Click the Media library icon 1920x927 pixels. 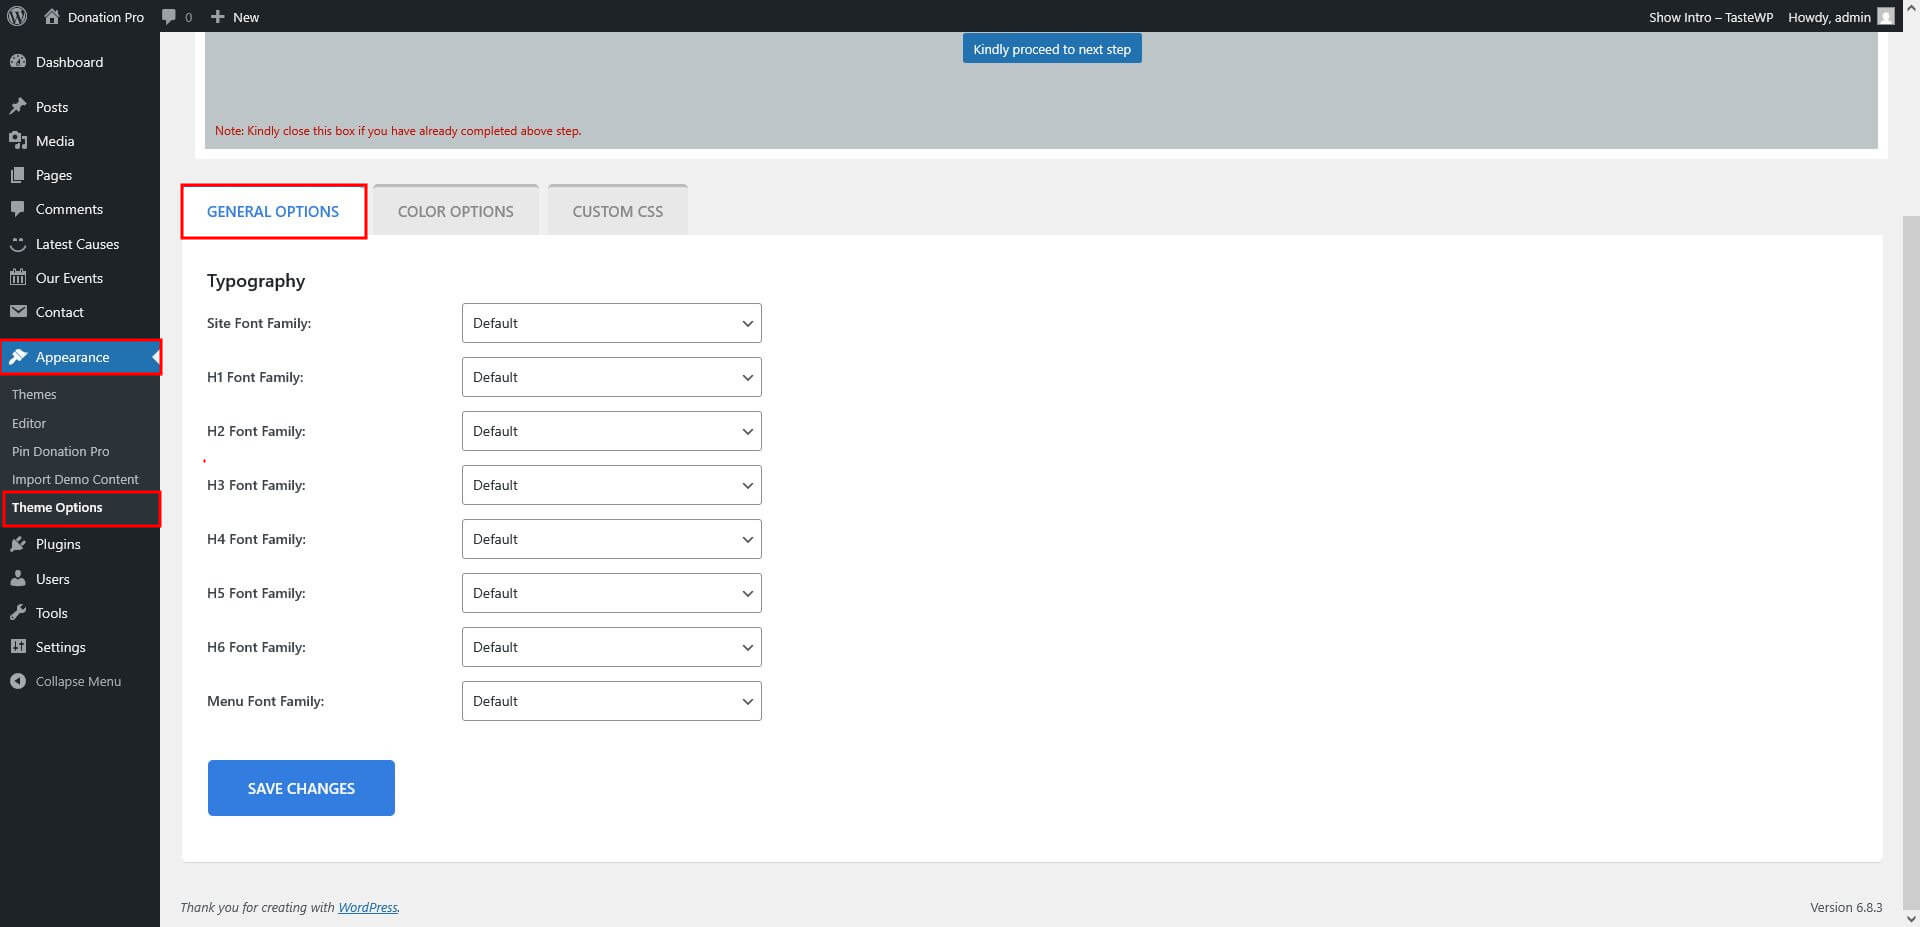[18, 141]
